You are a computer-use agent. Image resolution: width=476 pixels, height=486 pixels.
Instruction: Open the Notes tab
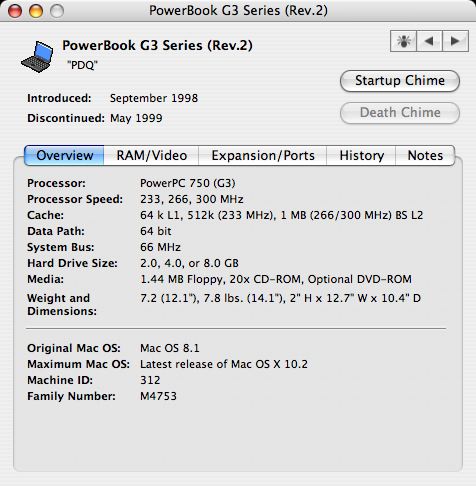pyautogui.click(x=425, y=155)
